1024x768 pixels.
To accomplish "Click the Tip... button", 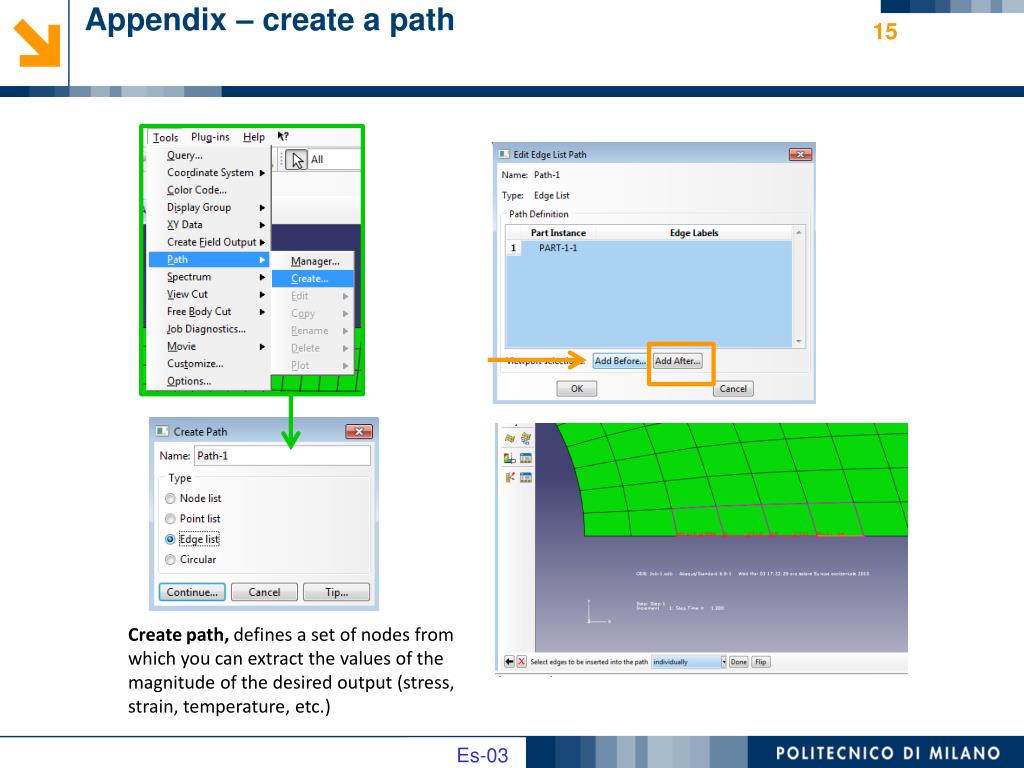I will [x=336, y=592].
